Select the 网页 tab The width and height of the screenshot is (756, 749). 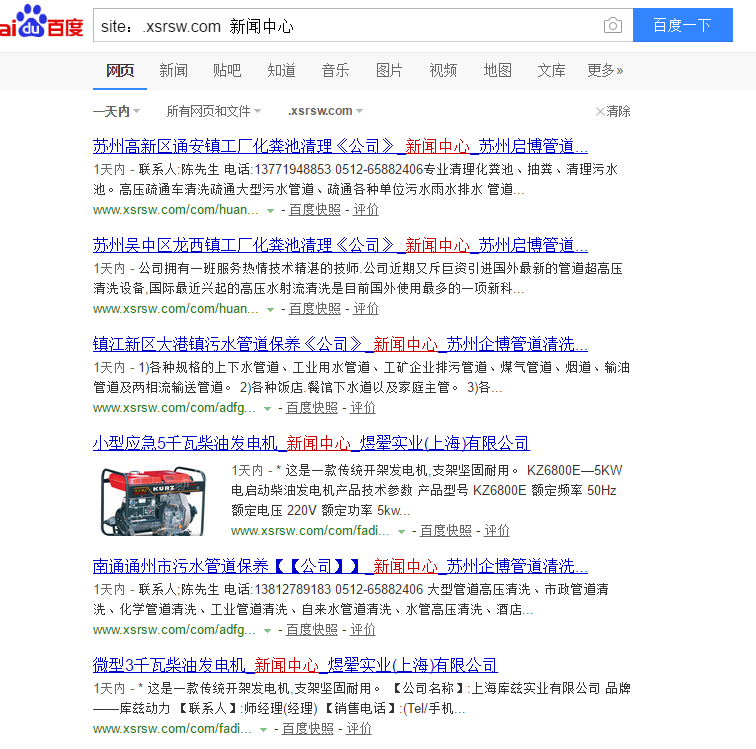coord(120,70)
